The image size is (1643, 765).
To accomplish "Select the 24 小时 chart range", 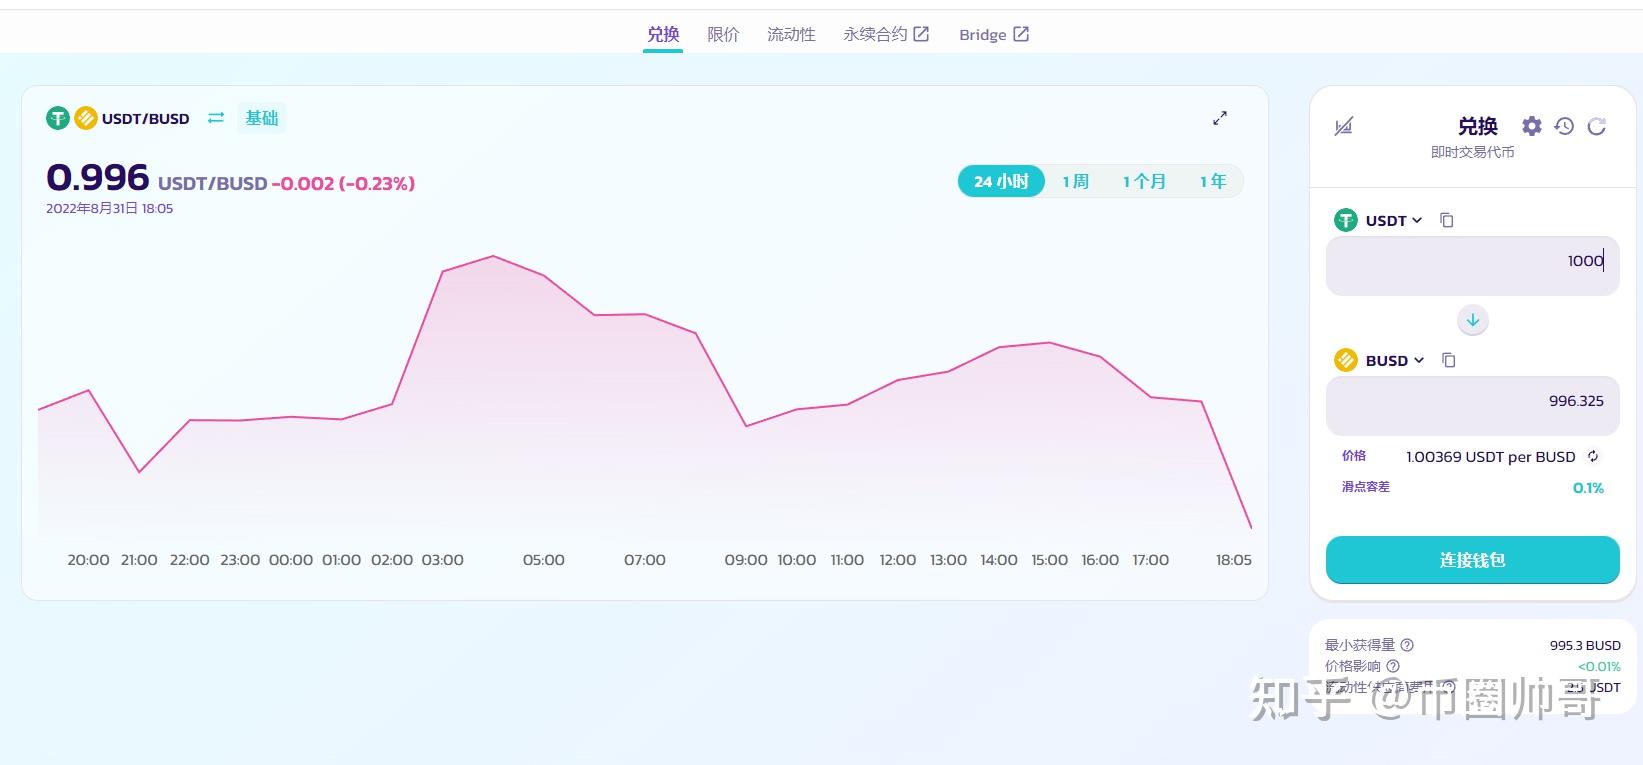I will point(1001,181).
